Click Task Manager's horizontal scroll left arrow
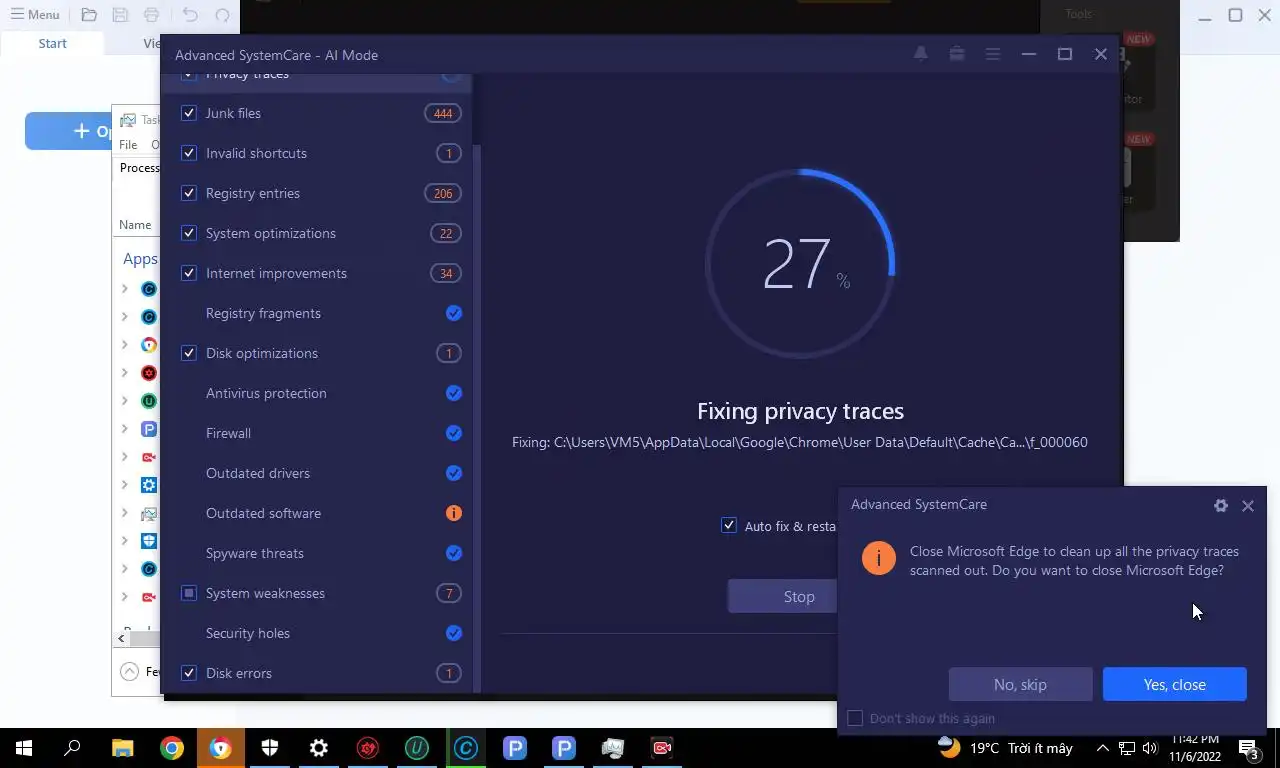 coord(122,638)
